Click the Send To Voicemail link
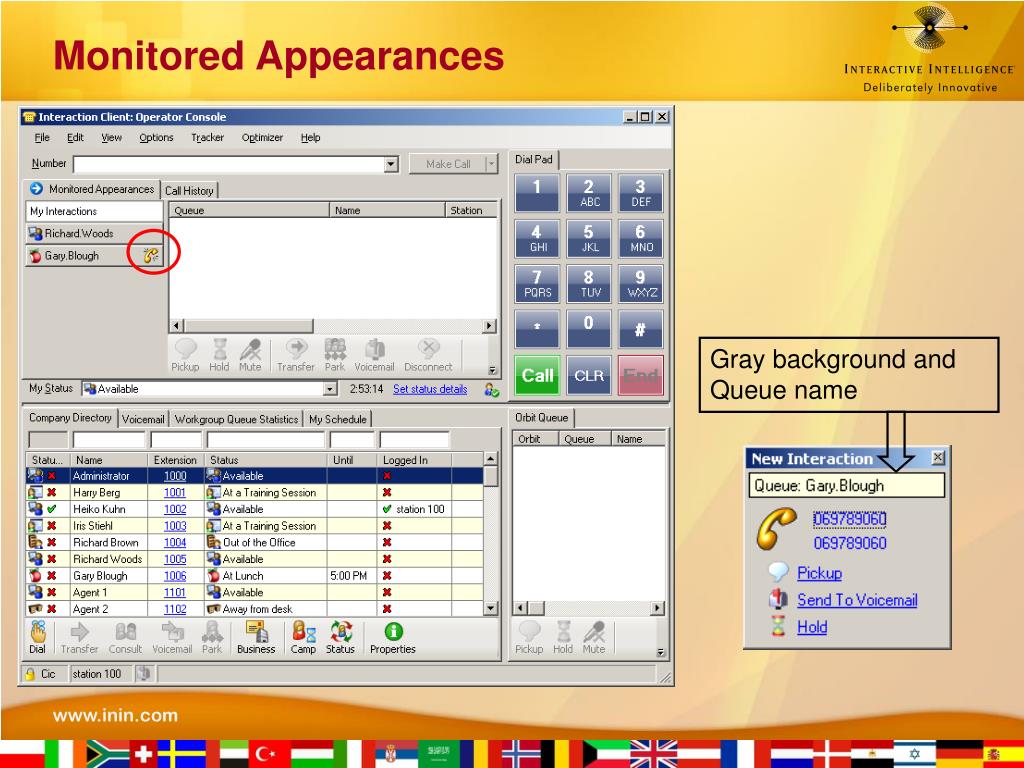This screenshot has width=1024, height=768. [x=857, y=600]
